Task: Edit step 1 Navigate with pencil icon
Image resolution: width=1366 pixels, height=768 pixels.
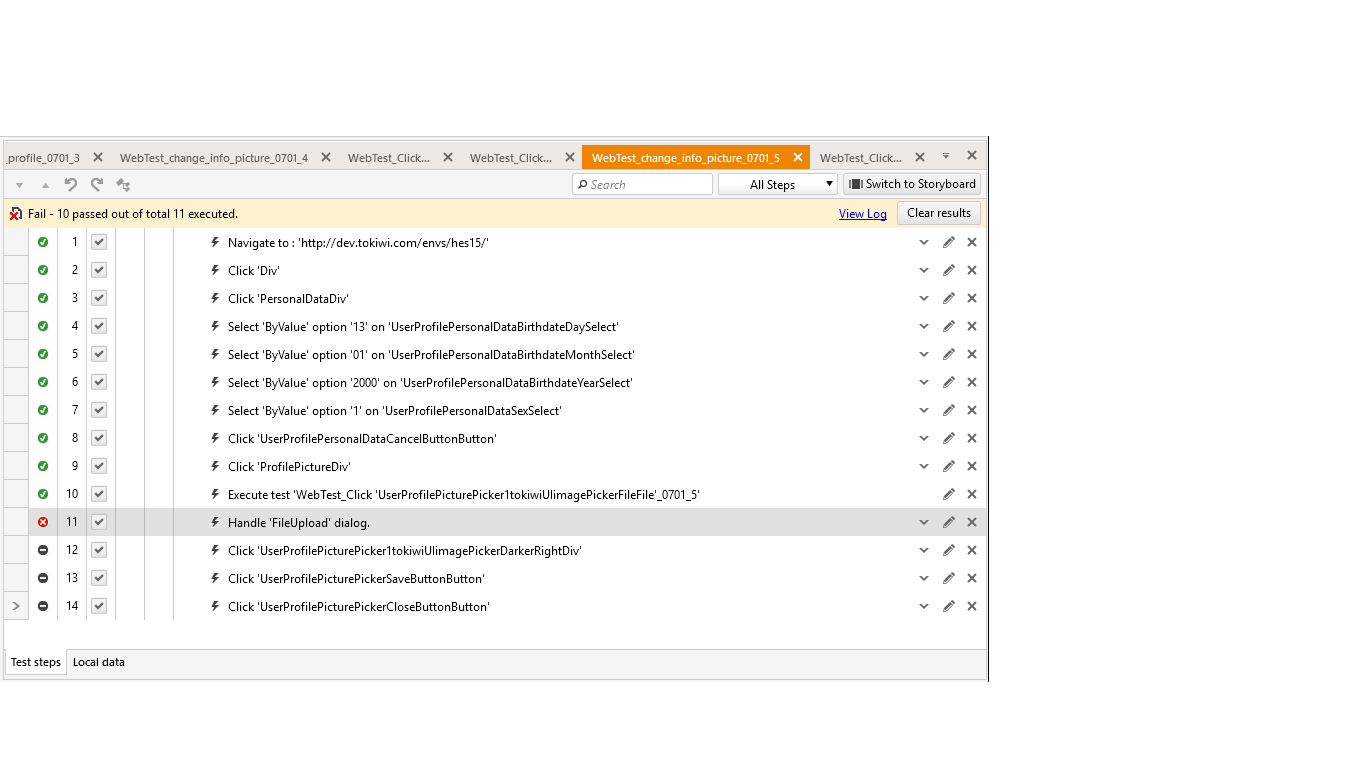Action: click(x=948, y=242)
